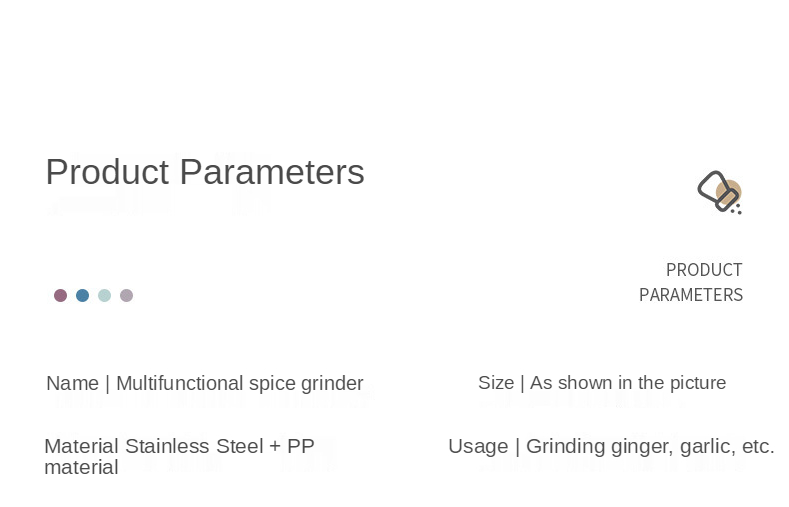This screenshot has height=507, width=789.
Task: Click the "Size" label
Action: [495, 383]
